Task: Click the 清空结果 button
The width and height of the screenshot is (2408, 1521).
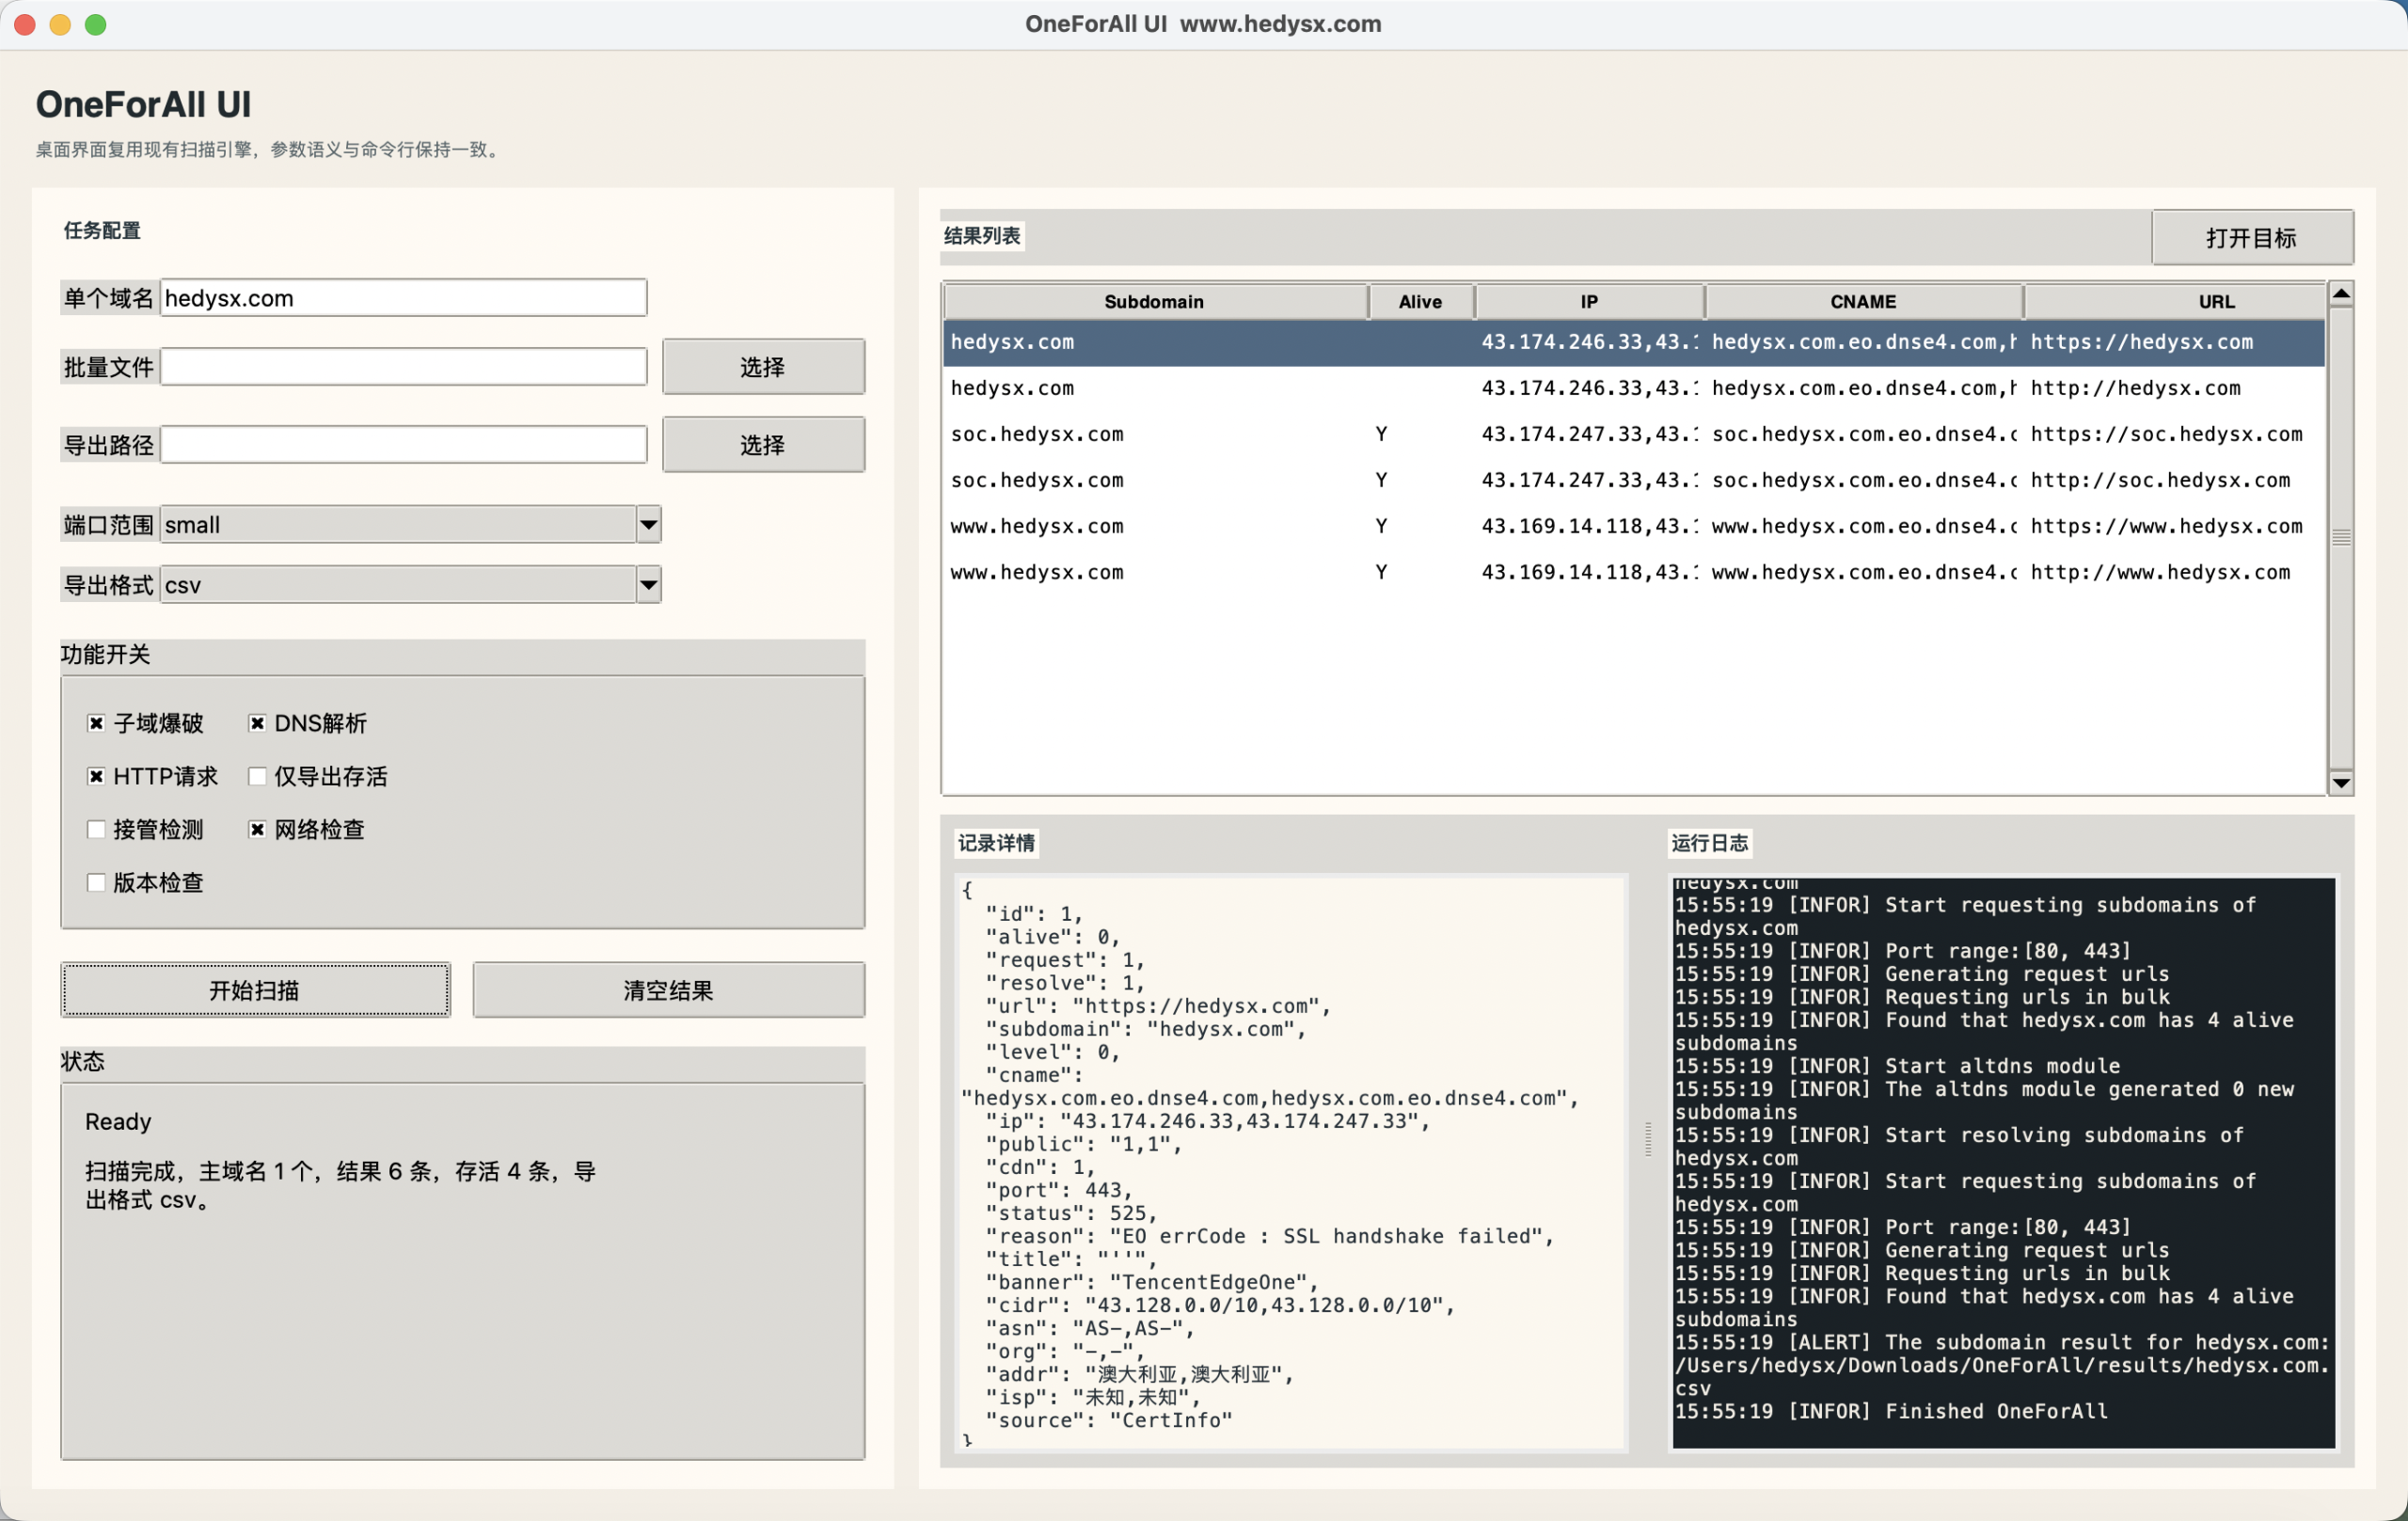Action: [667, 990]
